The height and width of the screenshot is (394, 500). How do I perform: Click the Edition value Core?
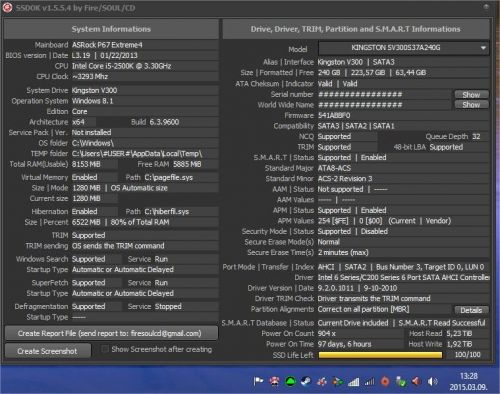click(79, 111)
